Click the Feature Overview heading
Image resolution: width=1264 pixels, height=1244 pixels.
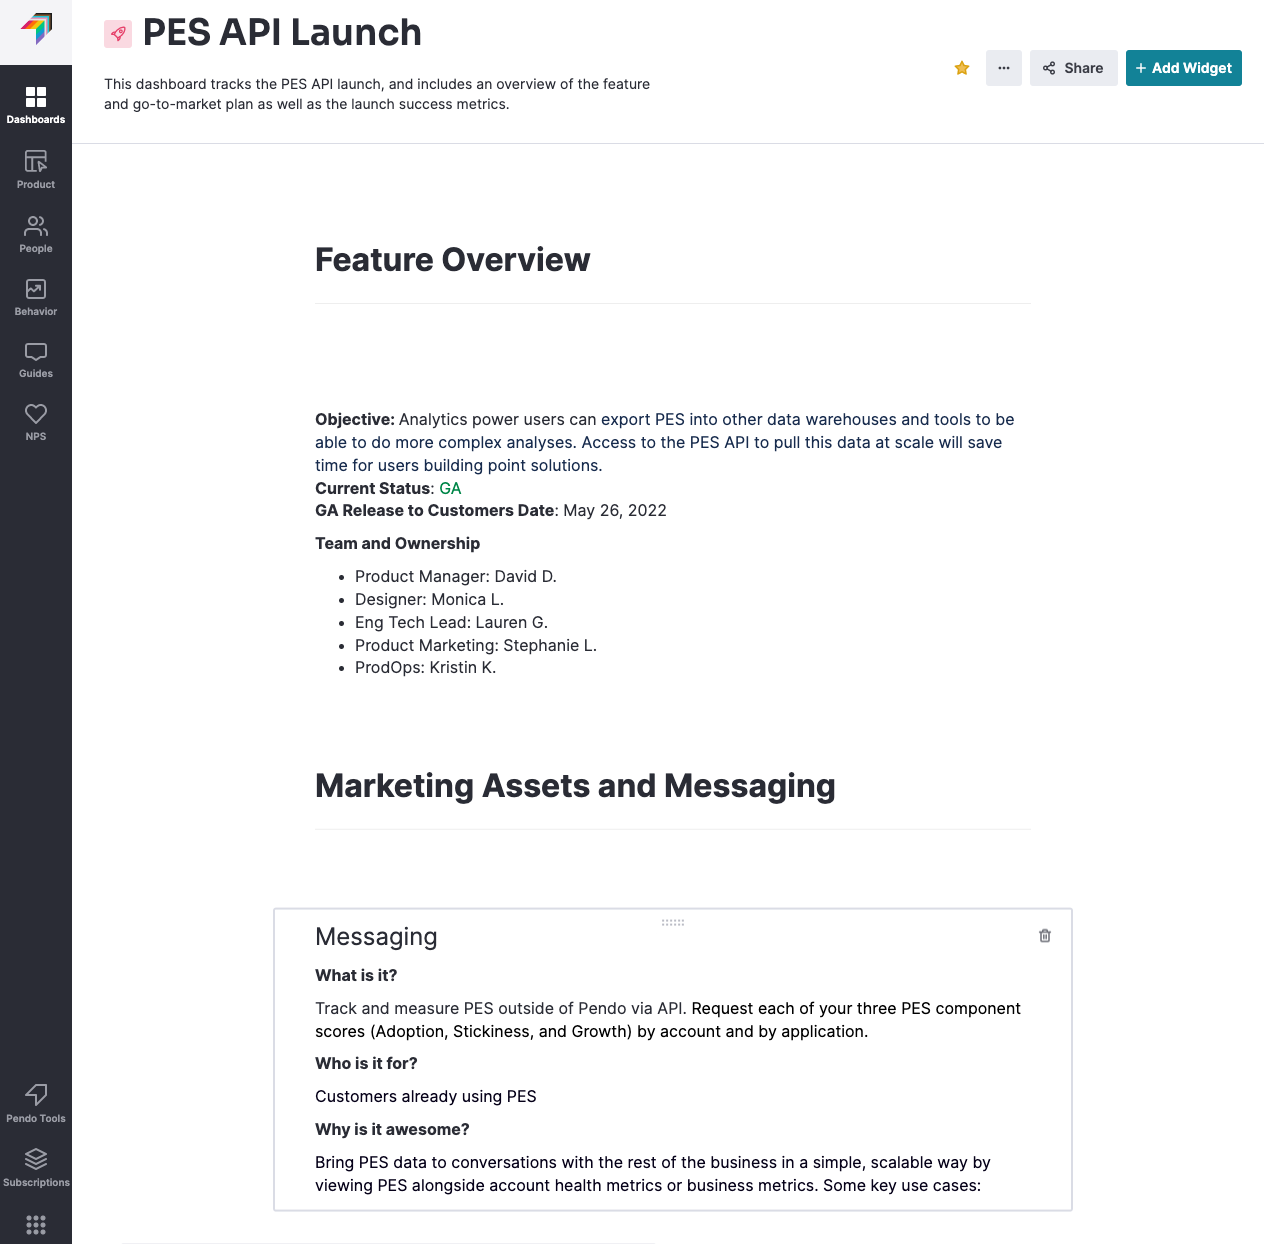coord(452,260)
